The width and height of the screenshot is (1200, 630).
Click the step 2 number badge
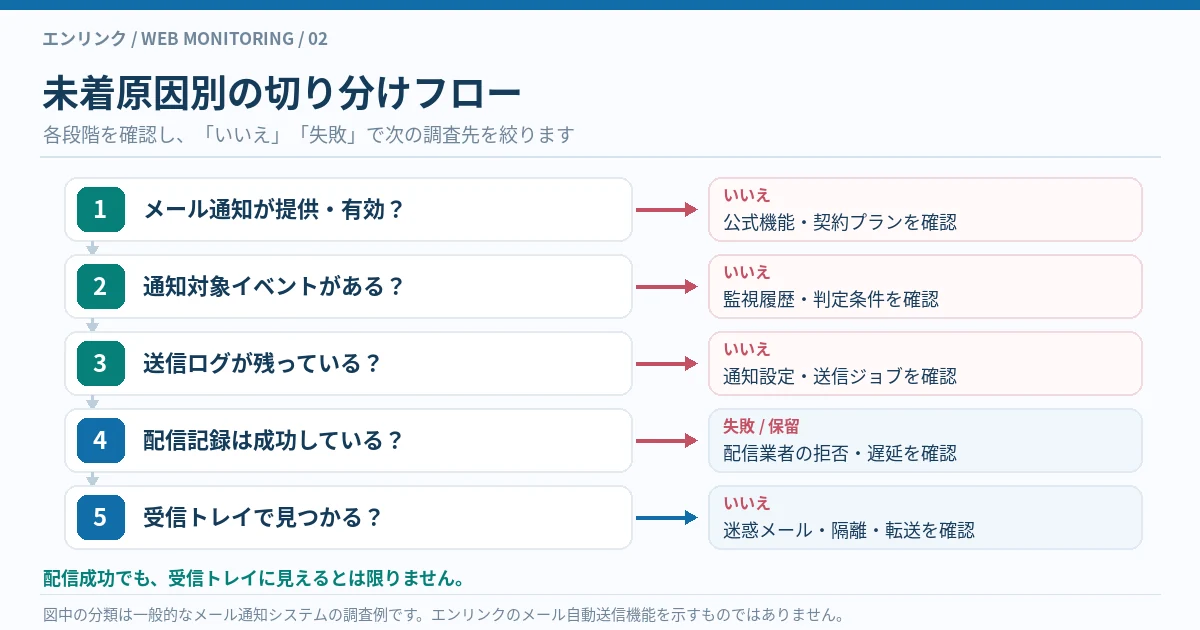101,286
